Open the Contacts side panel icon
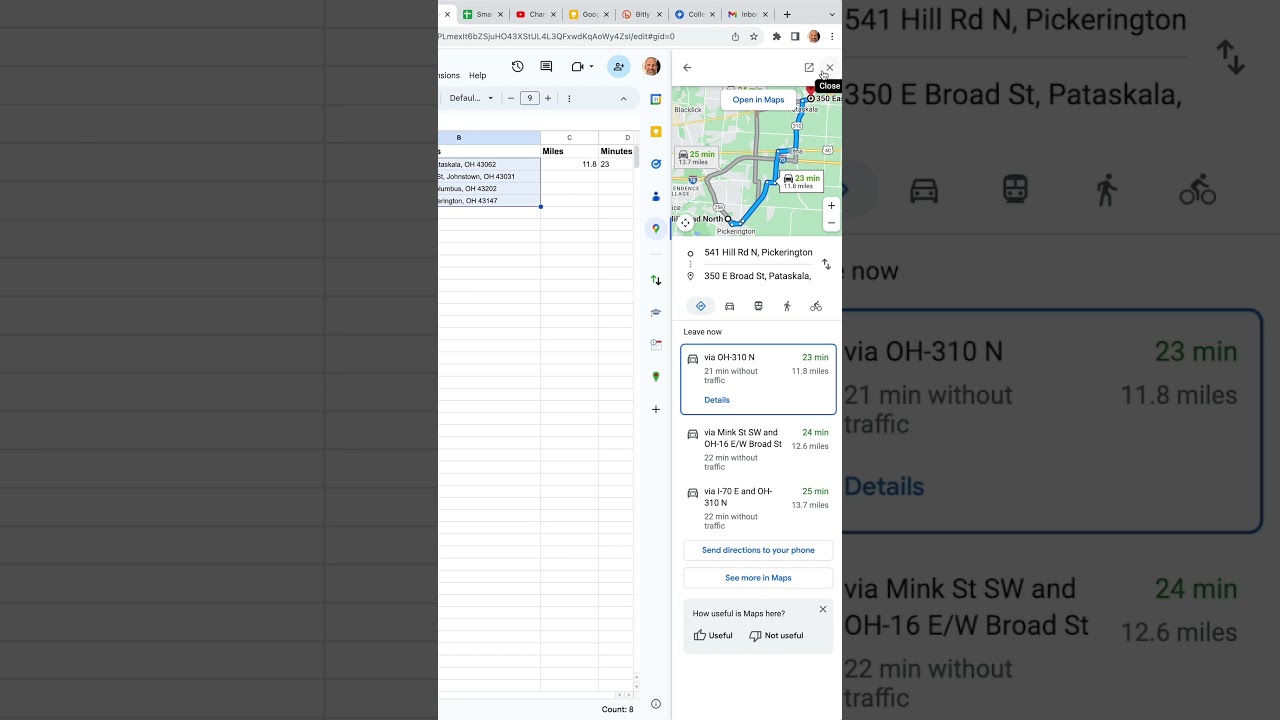 656,196
